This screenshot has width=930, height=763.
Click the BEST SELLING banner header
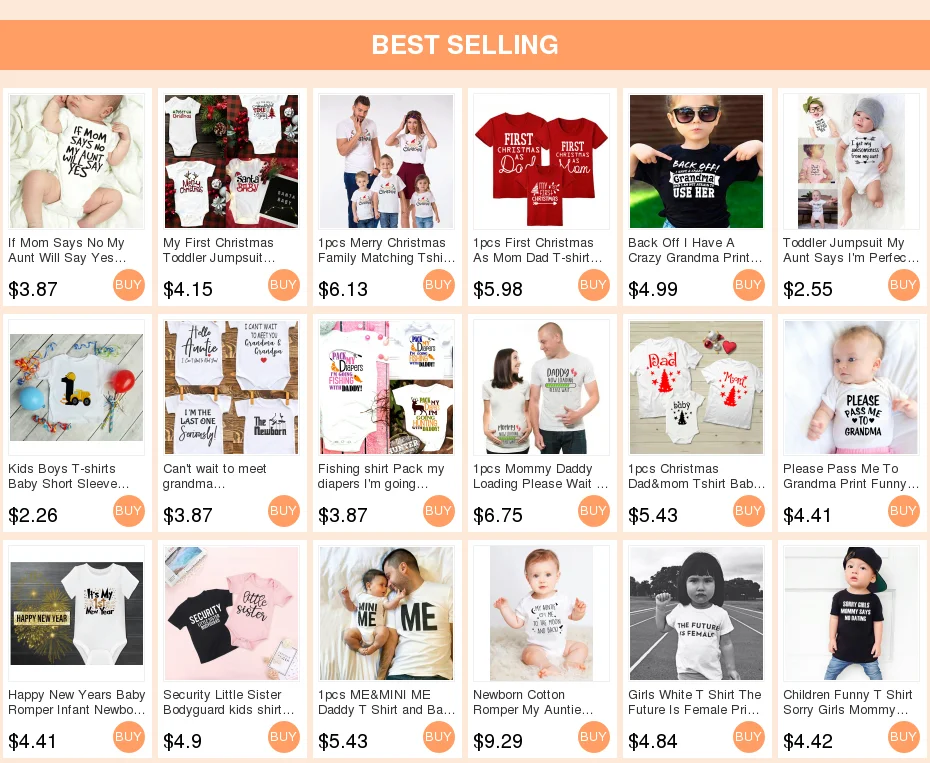click(465, 45)
